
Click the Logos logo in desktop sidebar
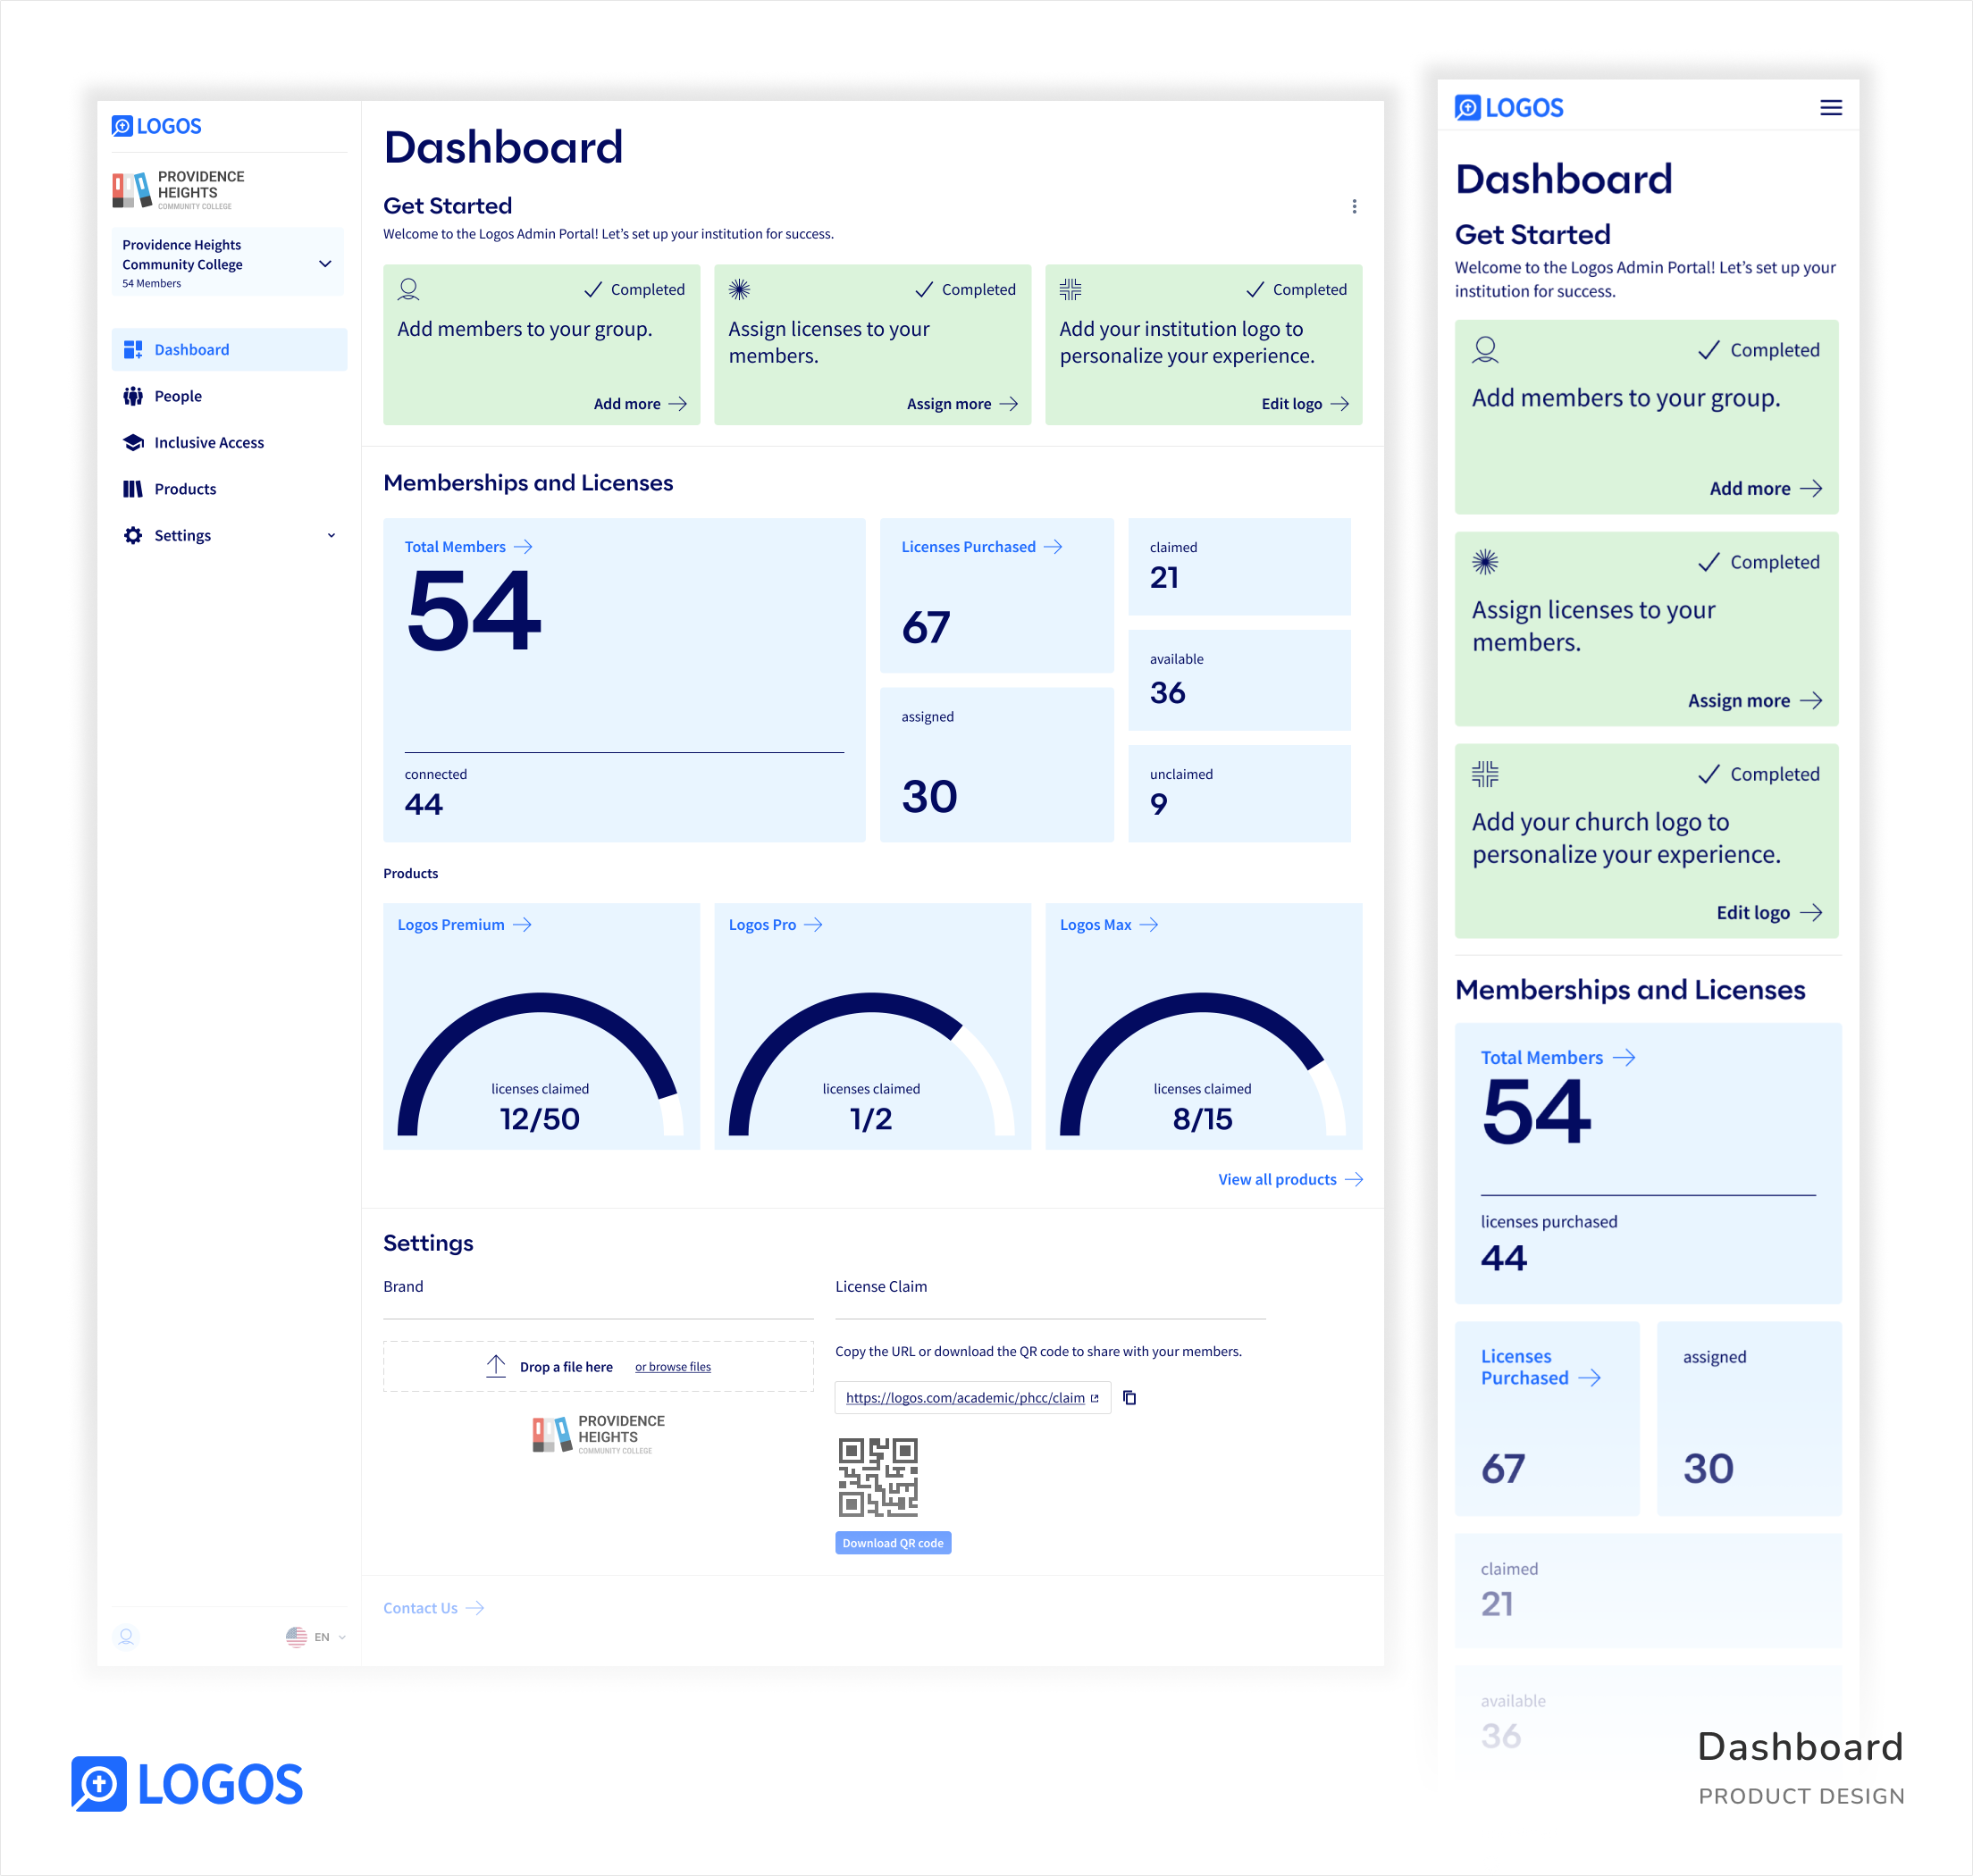click(x=156, y=126)
